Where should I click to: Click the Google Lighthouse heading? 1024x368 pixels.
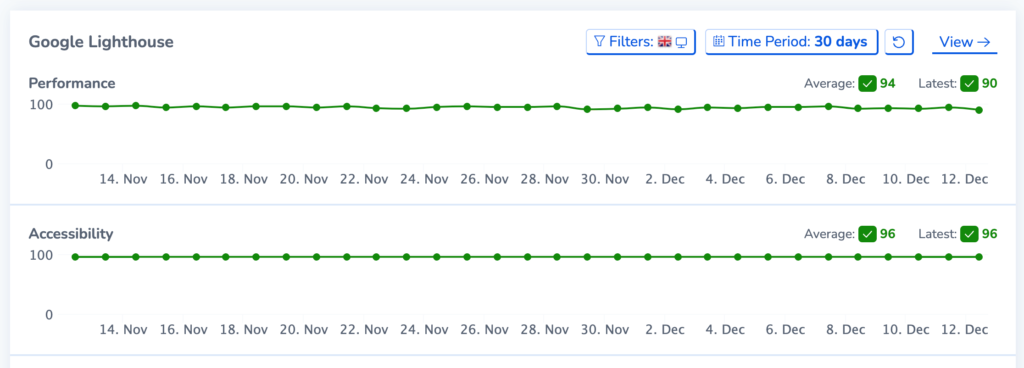click(x=101, y=42)
